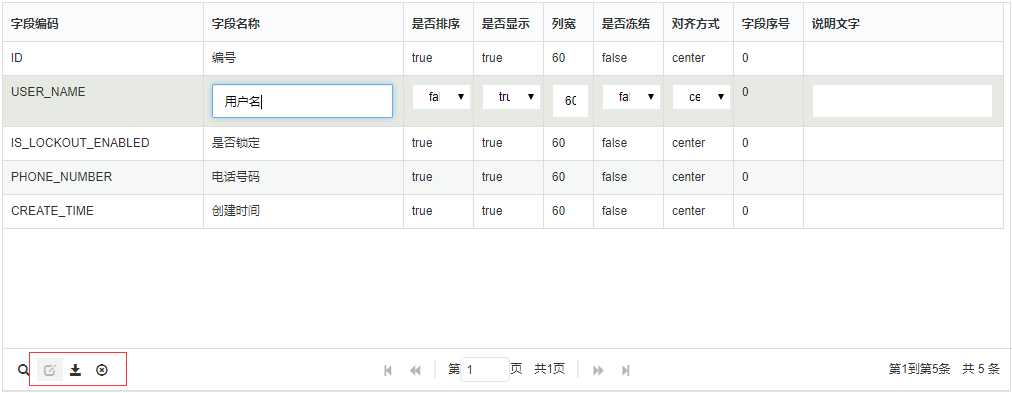Viewport: 1012px width, 393px height.
Task: Open the 是否冻结 dropdown in USER_NAME row
Action: coord(631,97)
